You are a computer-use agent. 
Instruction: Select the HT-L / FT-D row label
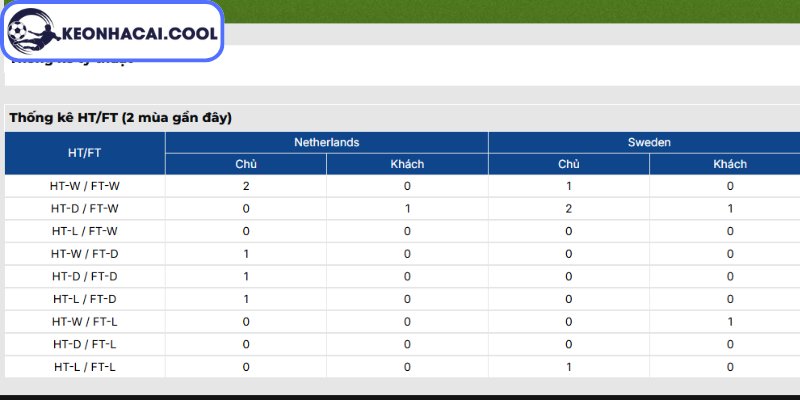(x=85, y=299)
